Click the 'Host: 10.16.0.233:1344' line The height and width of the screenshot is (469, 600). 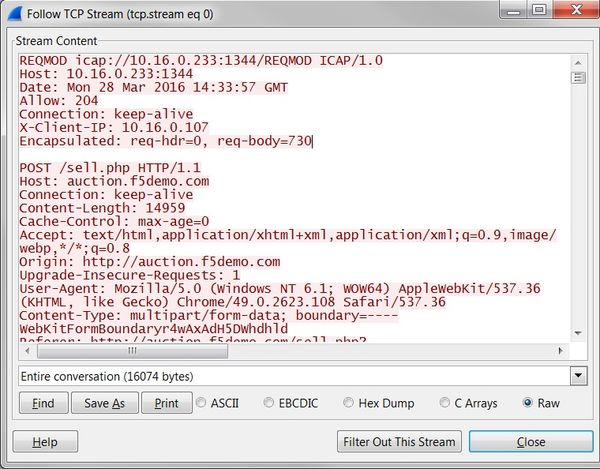click(106, 74)
